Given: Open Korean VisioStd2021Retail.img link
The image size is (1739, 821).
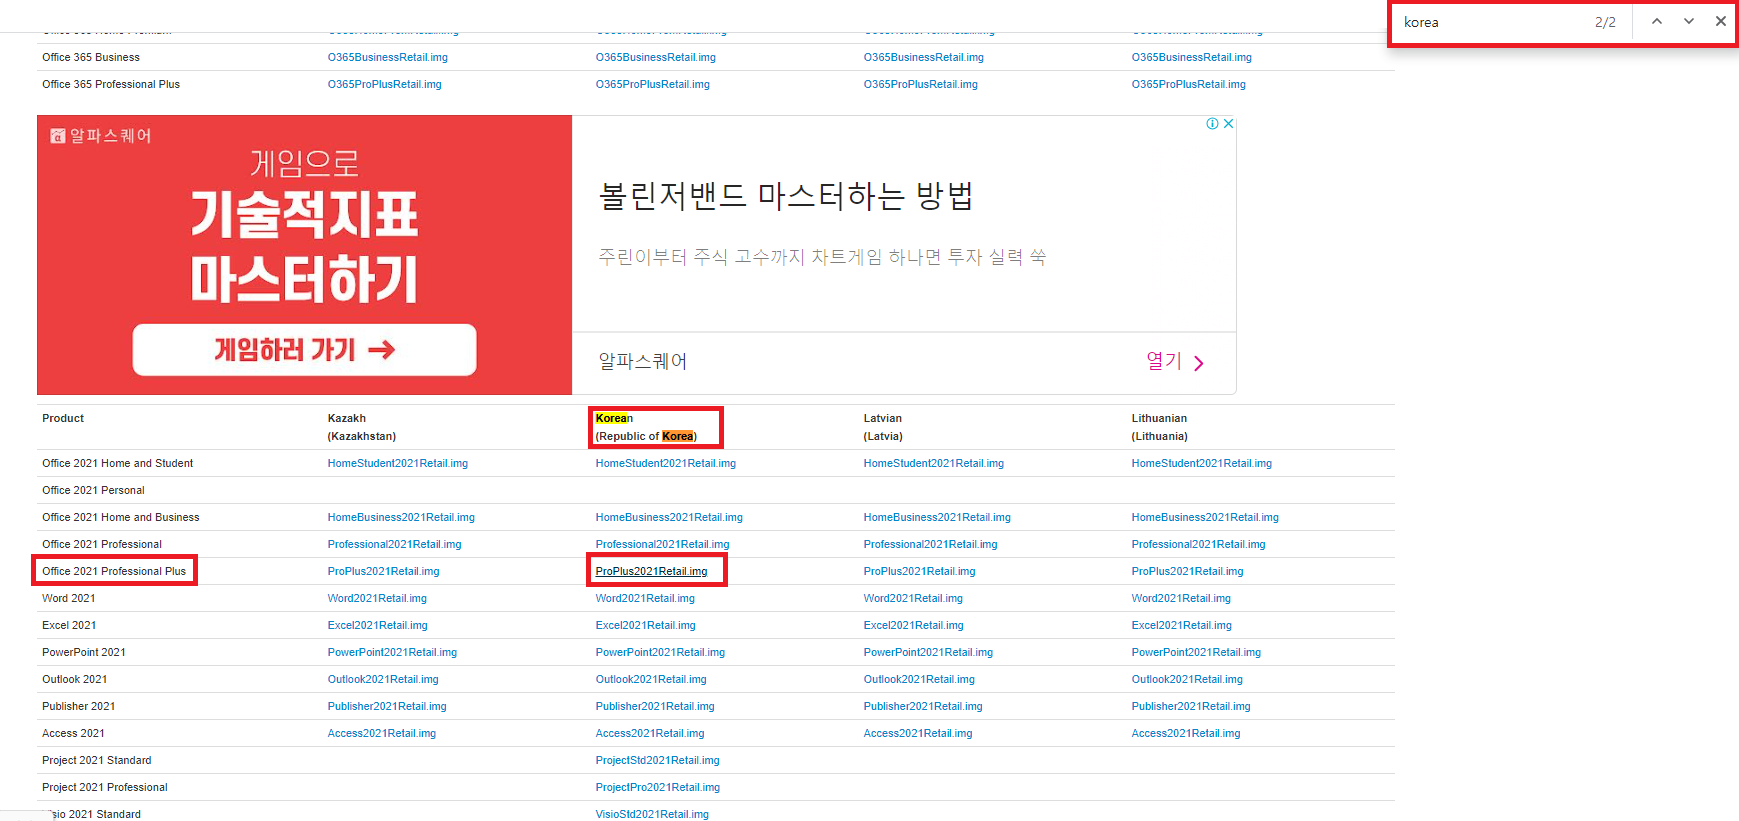Looking at the screenshot, I should [x=652, y=814].
